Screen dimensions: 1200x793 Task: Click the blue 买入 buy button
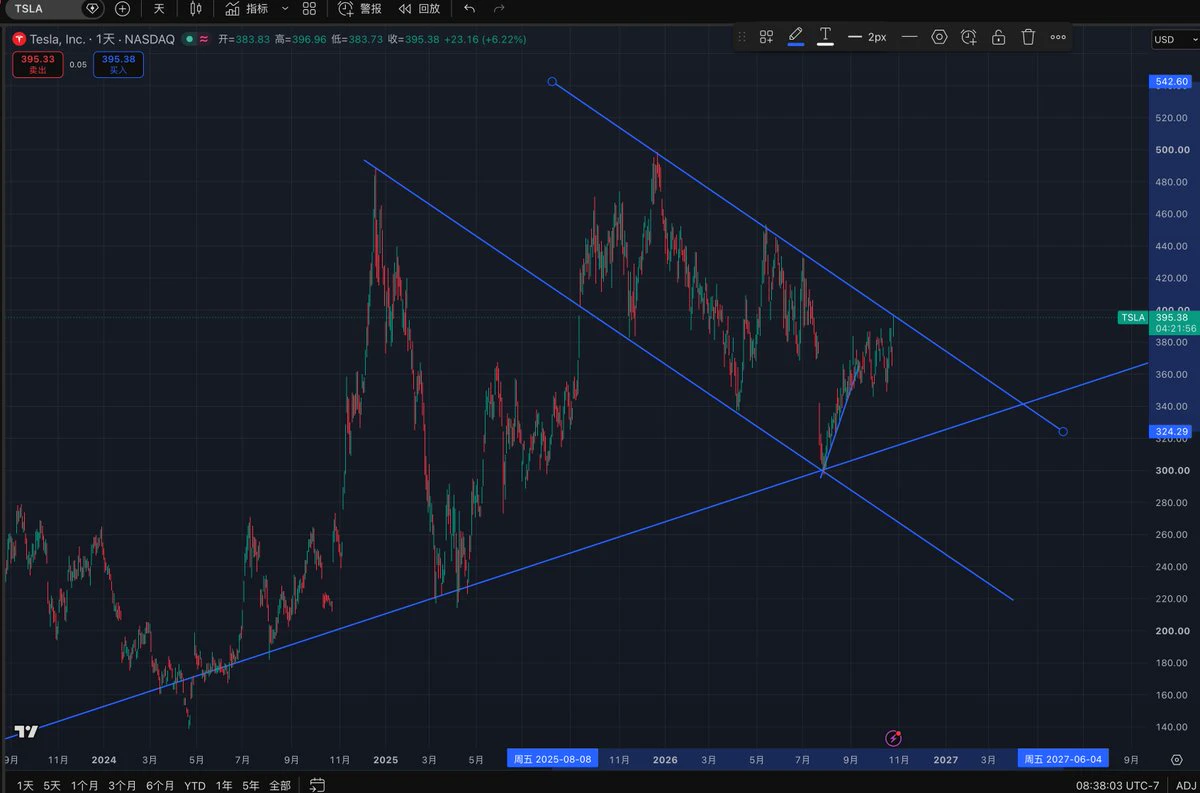pos(118,64)
